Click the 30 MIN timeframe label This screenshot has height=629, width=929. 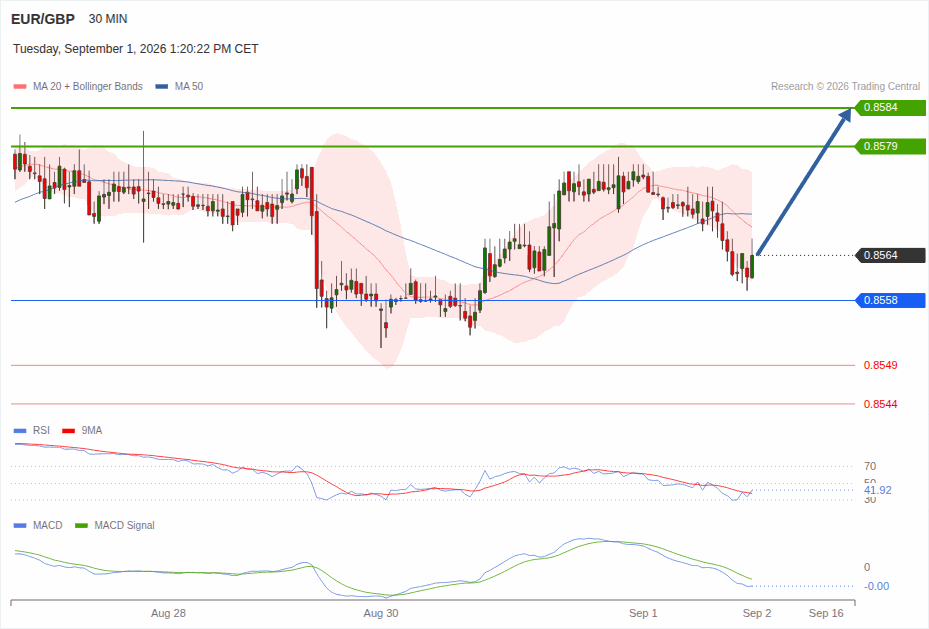108,19
